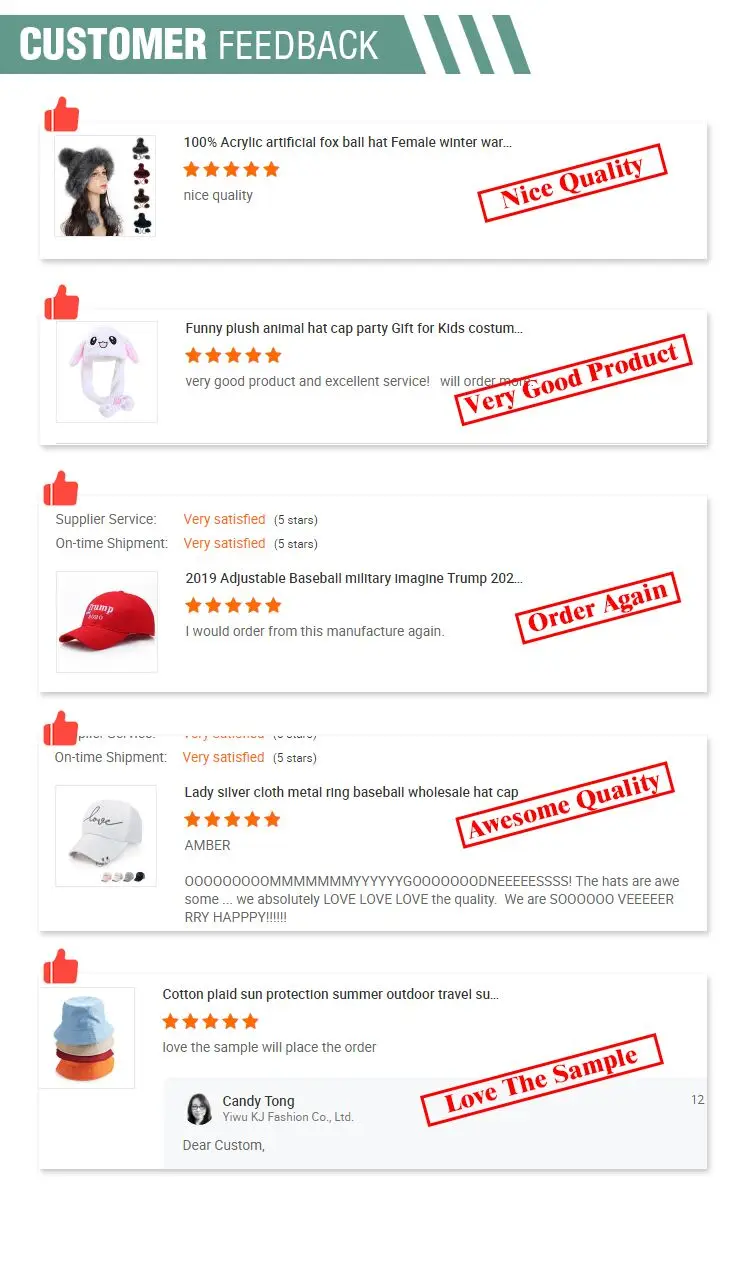
Task: Open 'Cotton plaid sun protection summer' title
Action: click(x=330, y=995)
